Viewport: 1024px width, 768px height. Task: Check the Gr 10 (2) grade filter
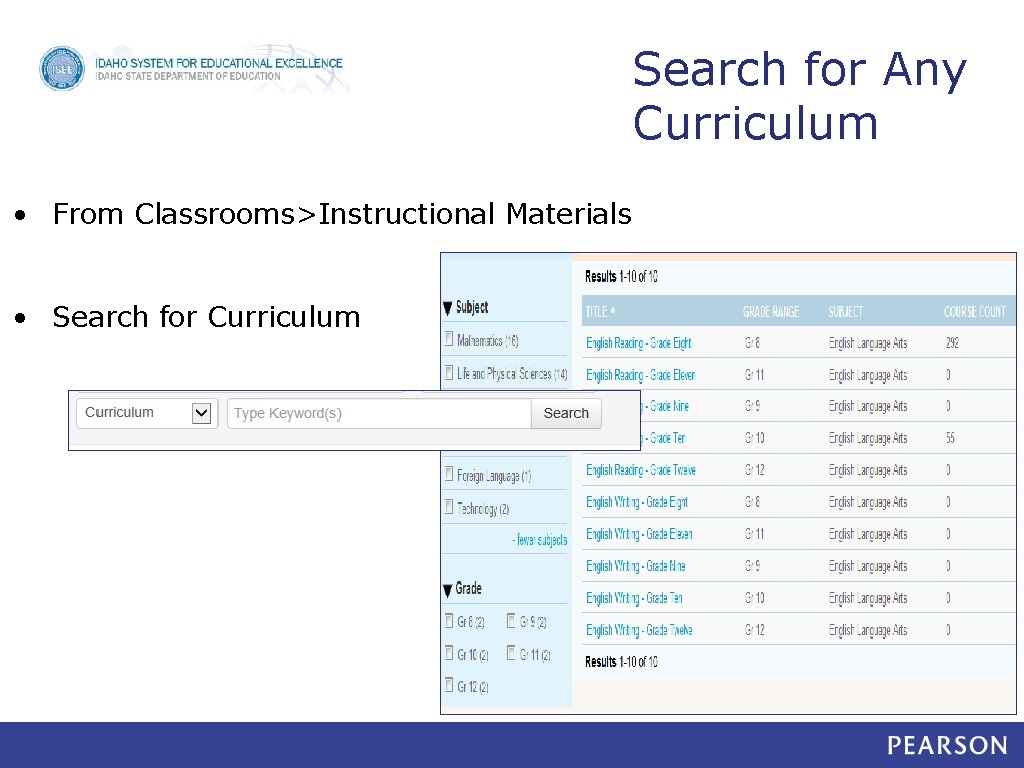click(x=449, y=652)
